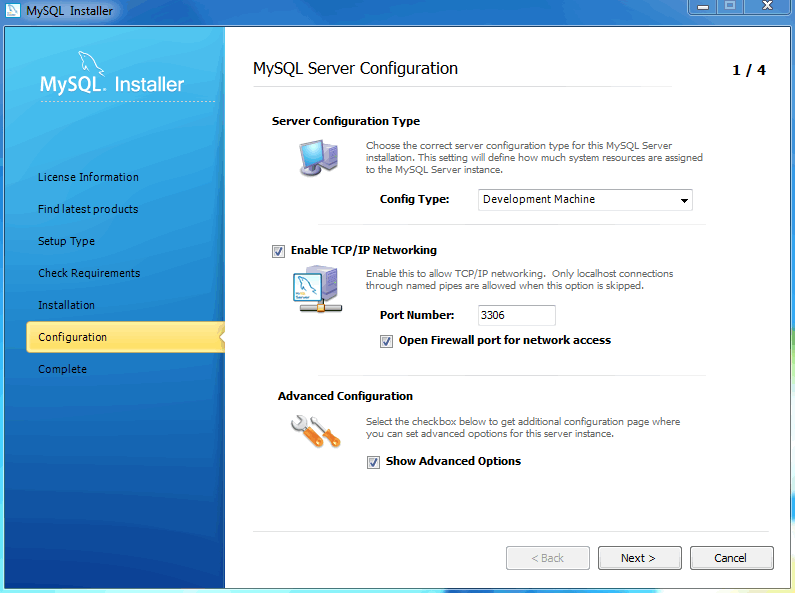This screenshot has width=795, height=593.
Task: Click the Next > button
Action: pos(639,558)
